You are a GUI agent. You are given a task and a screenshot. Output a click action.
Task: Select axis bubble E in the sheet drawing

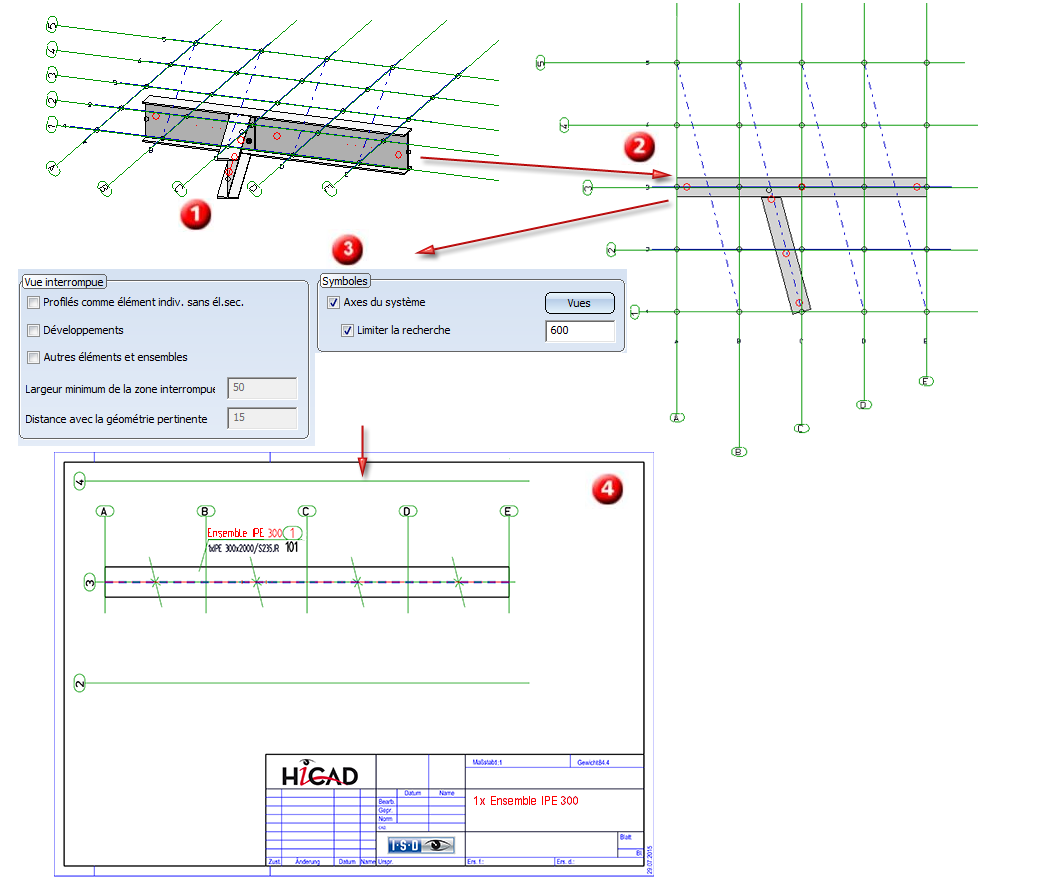[509, 512]
